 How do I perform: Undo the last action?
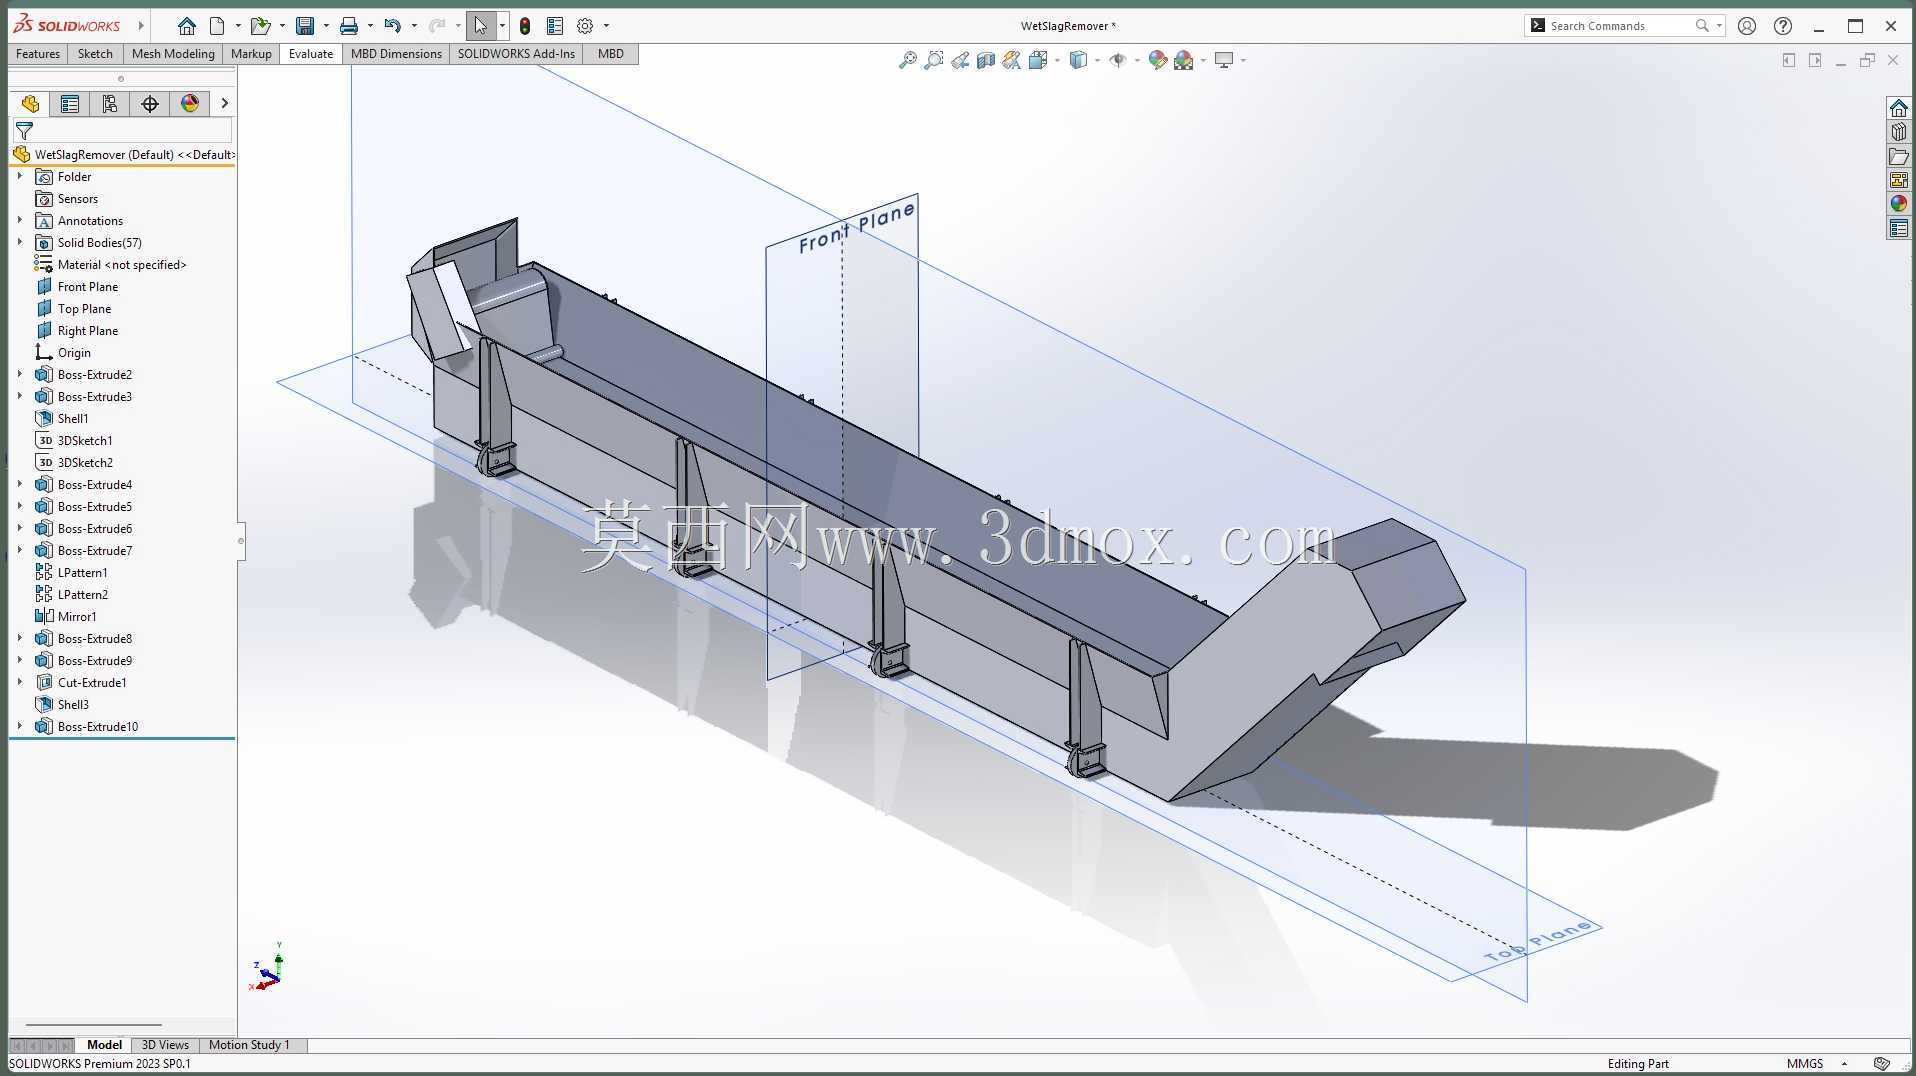[x=392, y=26]
